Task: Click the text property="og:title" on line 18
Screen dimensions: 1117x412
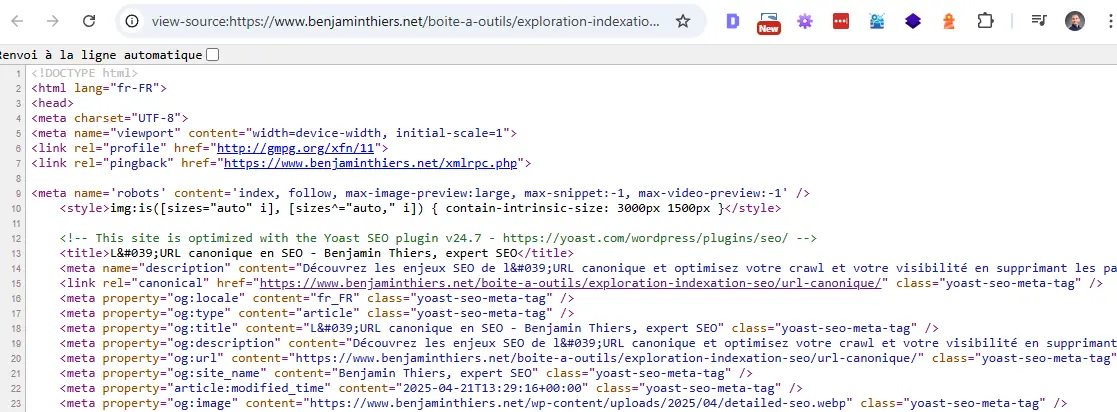Action: tap(170, 328)
